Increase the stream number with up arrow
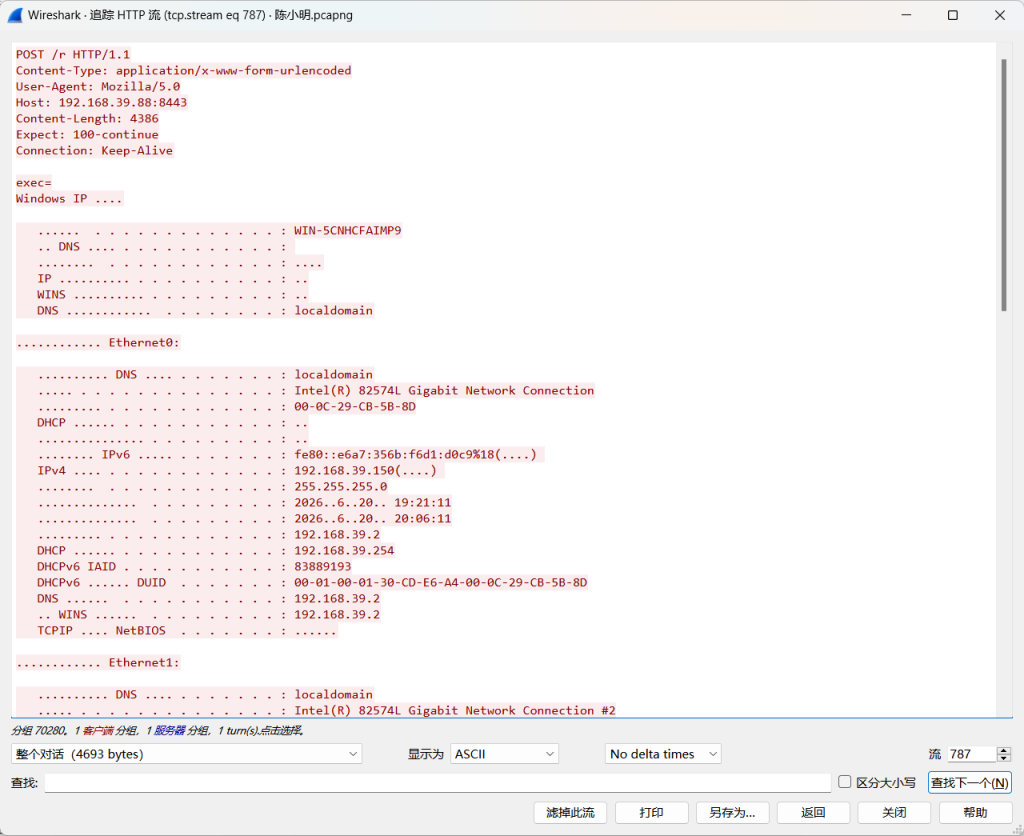 tap(1004, 750)
